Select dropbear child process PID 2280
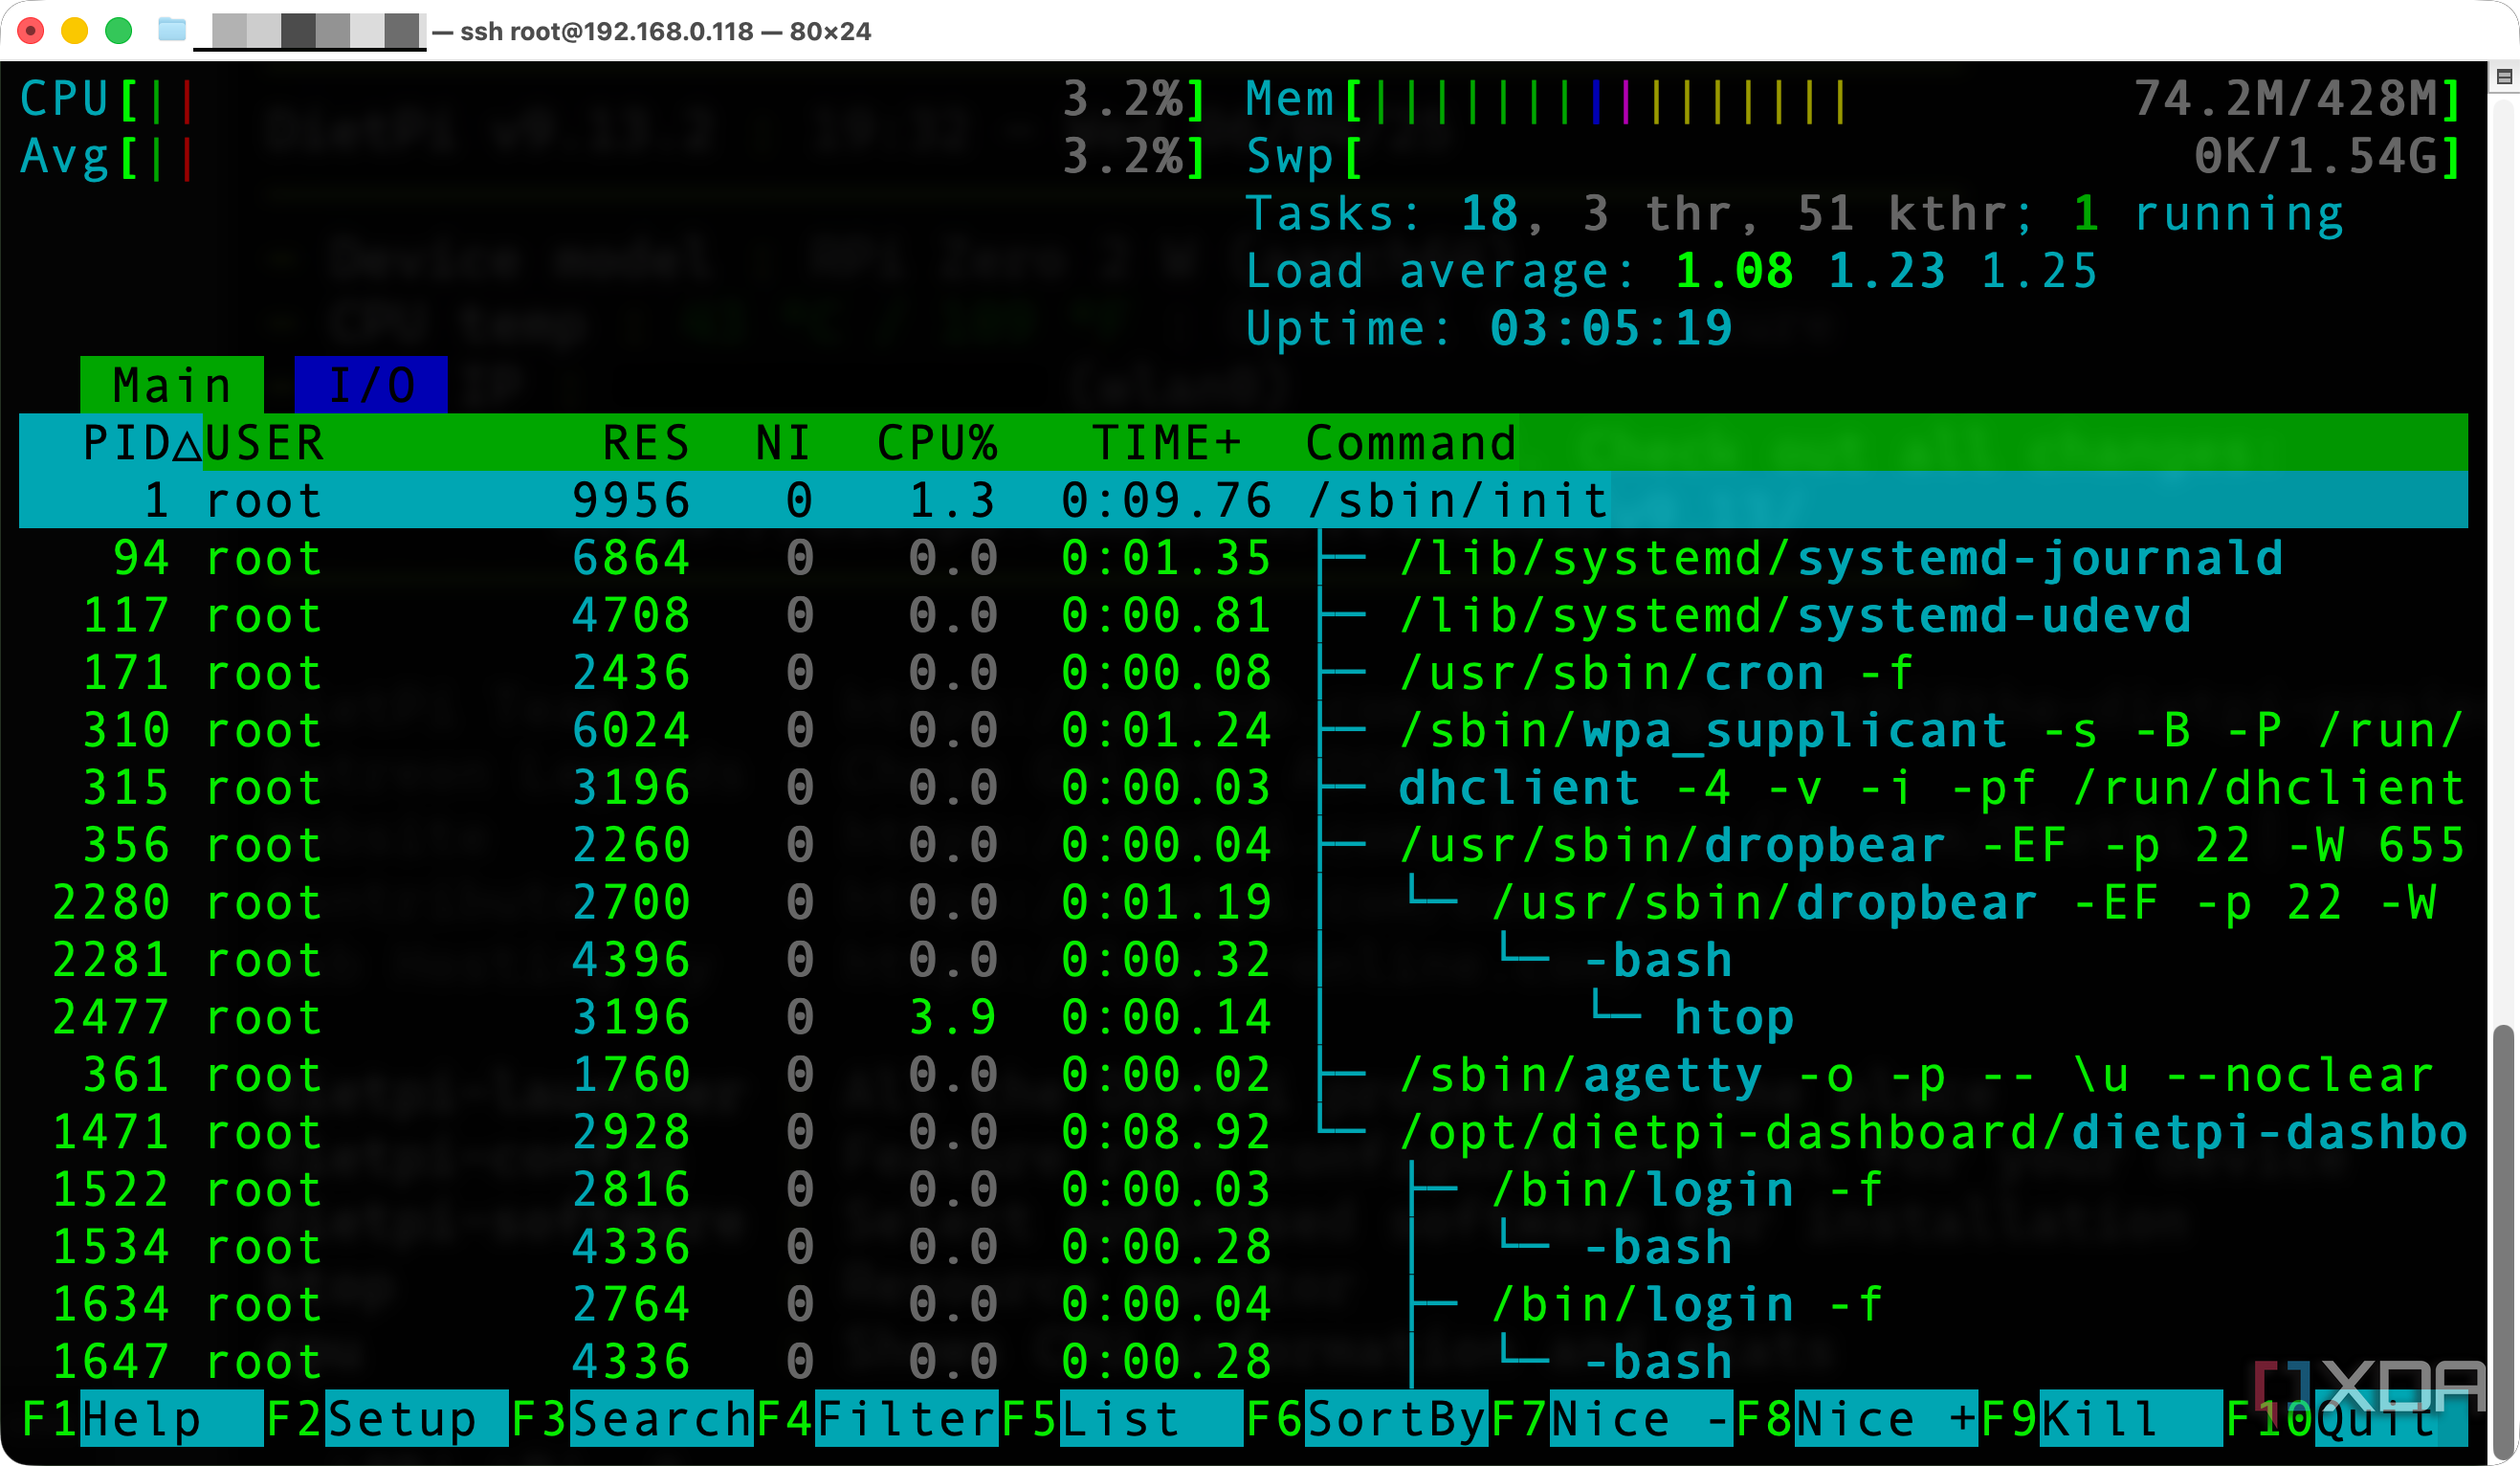The image size is (2520, 1466). 1243,903
